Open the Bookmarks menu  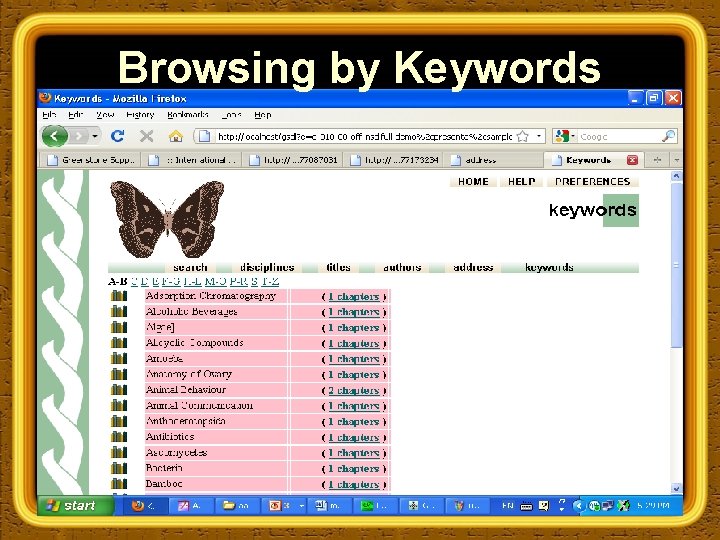pos(188,115)
